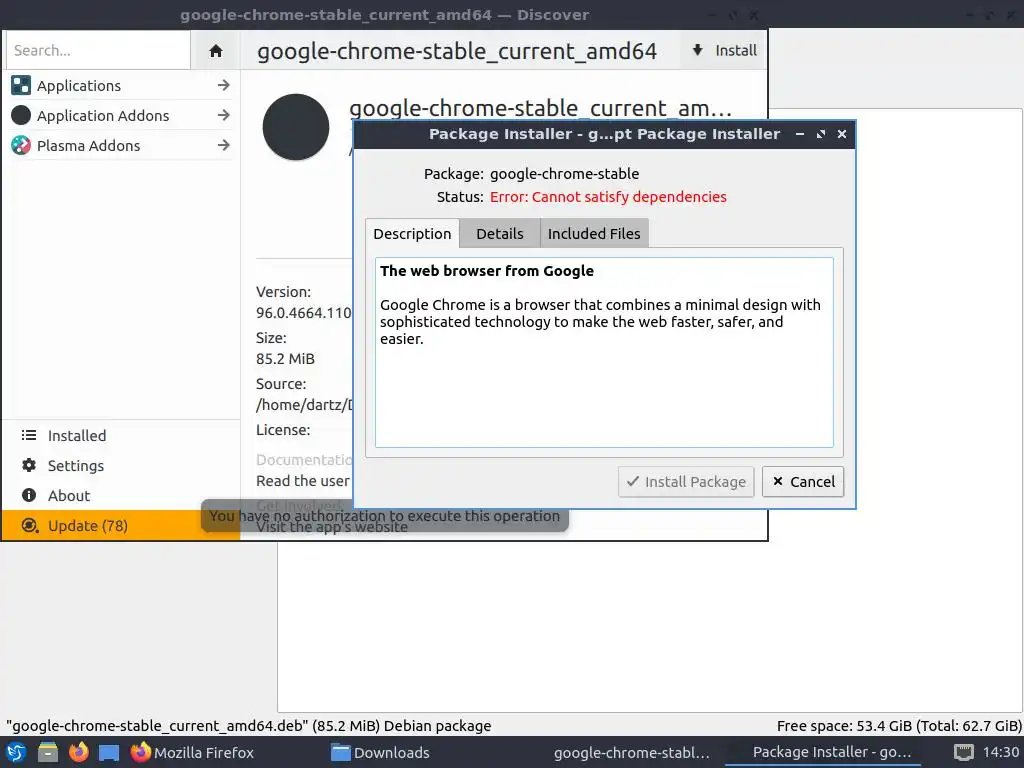Open the file manager taskbar icon

pyautogui.click(x=47, y=752)
